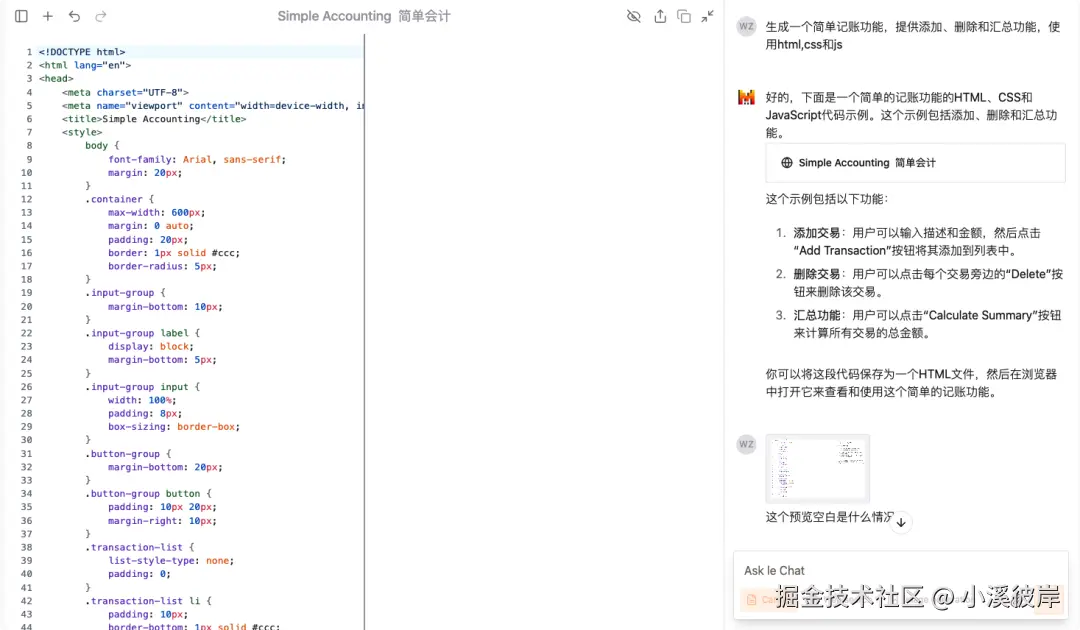Click the orange attachment button near input
This screenshot has width=1080, height=630.
click(751, 599)
